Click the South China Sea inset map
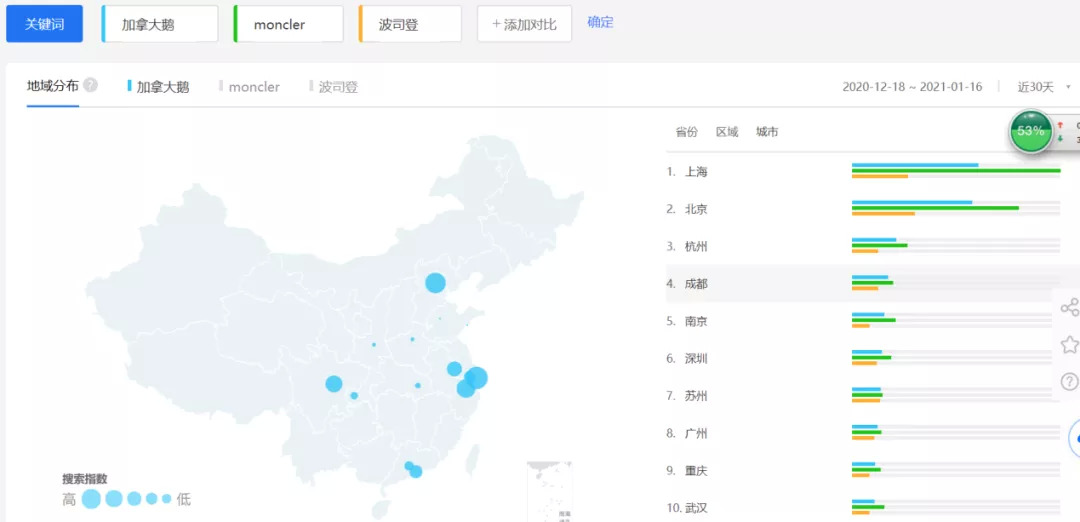The width and height of the screenshot is (1080, 522). pyautogui.click(x=550, y=492)
